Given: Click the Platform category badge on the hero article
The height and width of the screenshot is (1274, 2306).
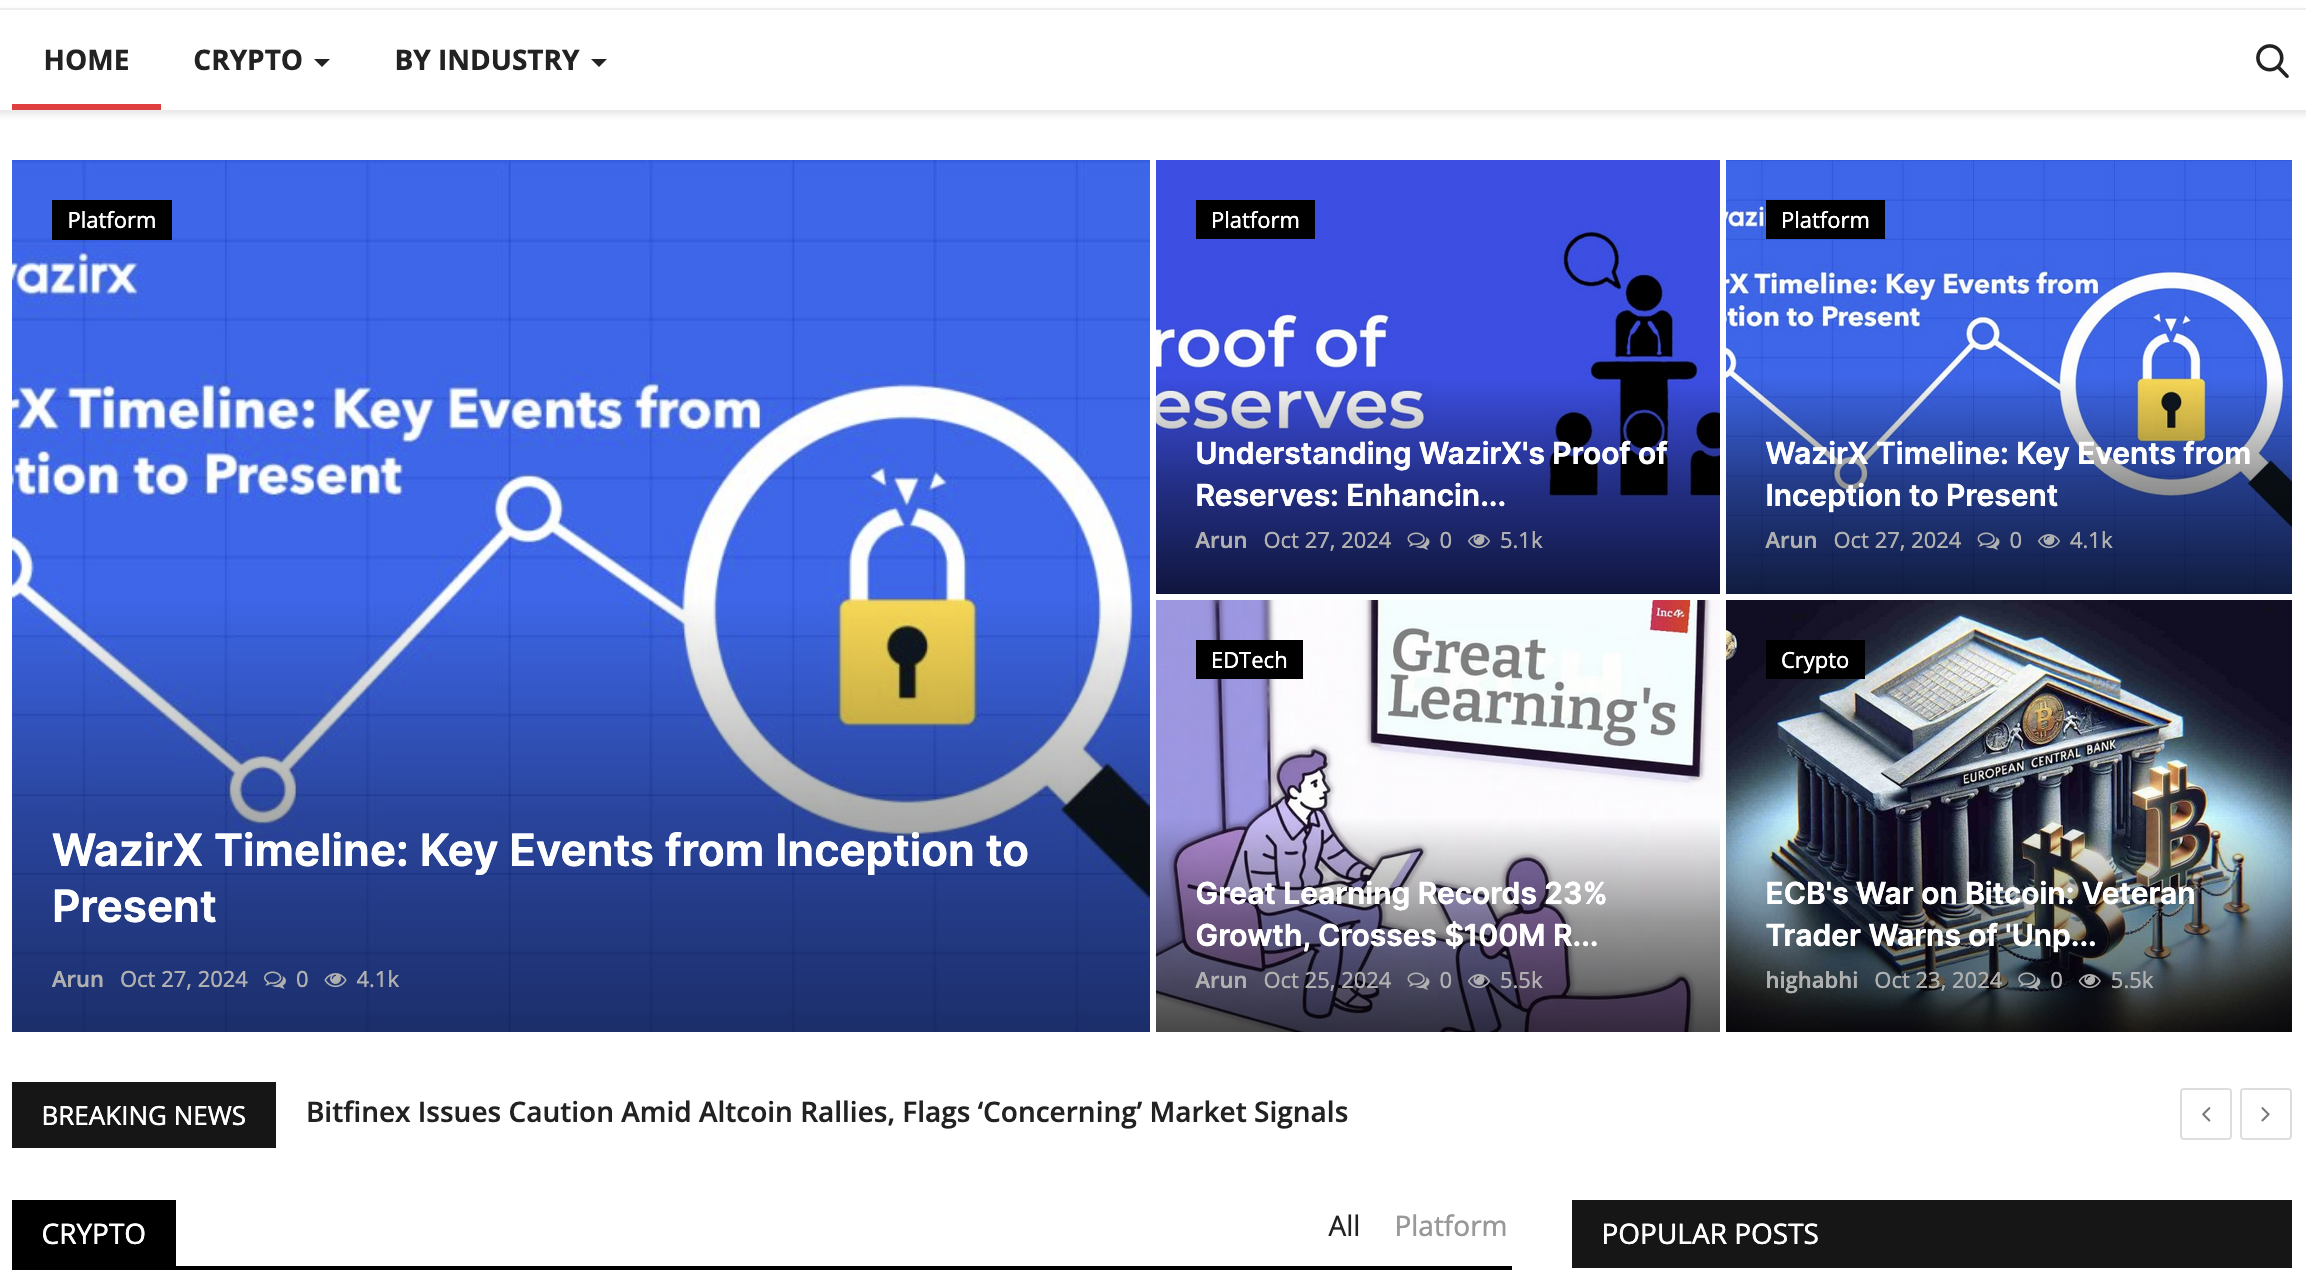Looking at the screenshot, I should point(111,219).
